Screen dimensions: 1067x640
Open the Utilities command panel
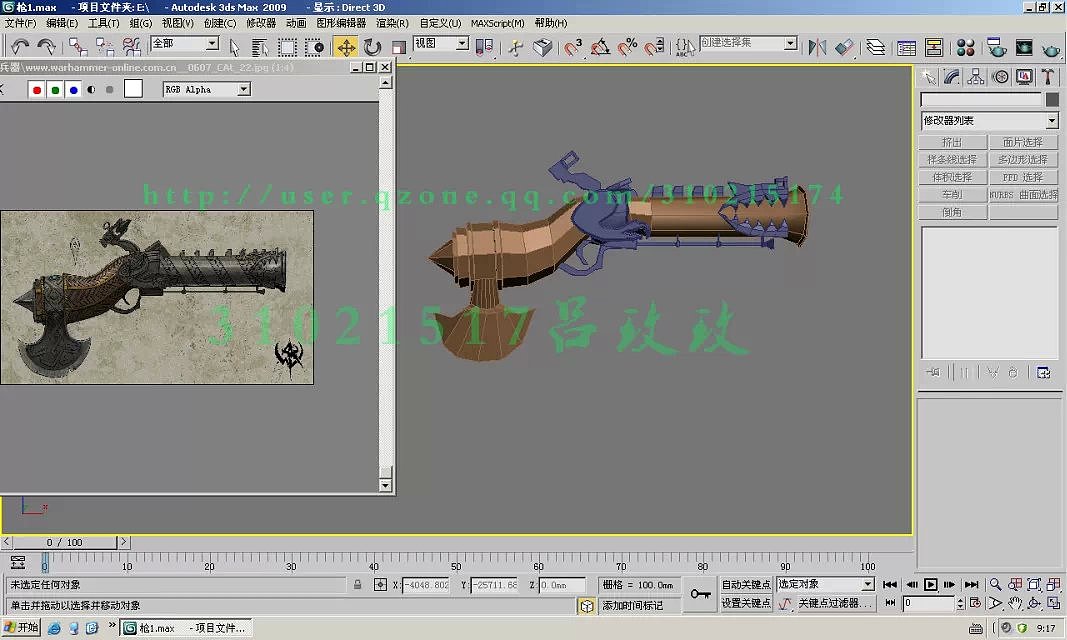click(x=1048, y=76)
